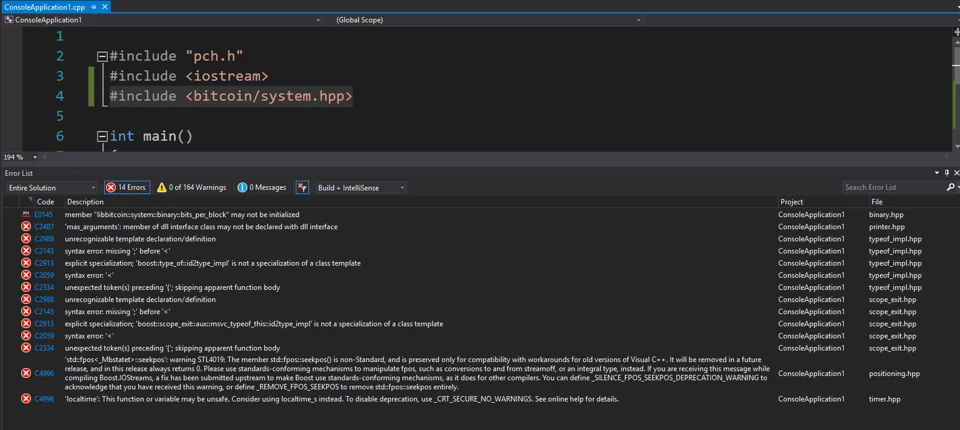Click the editor split window icon
Viewport: 960px width, 430px height.
956,32
